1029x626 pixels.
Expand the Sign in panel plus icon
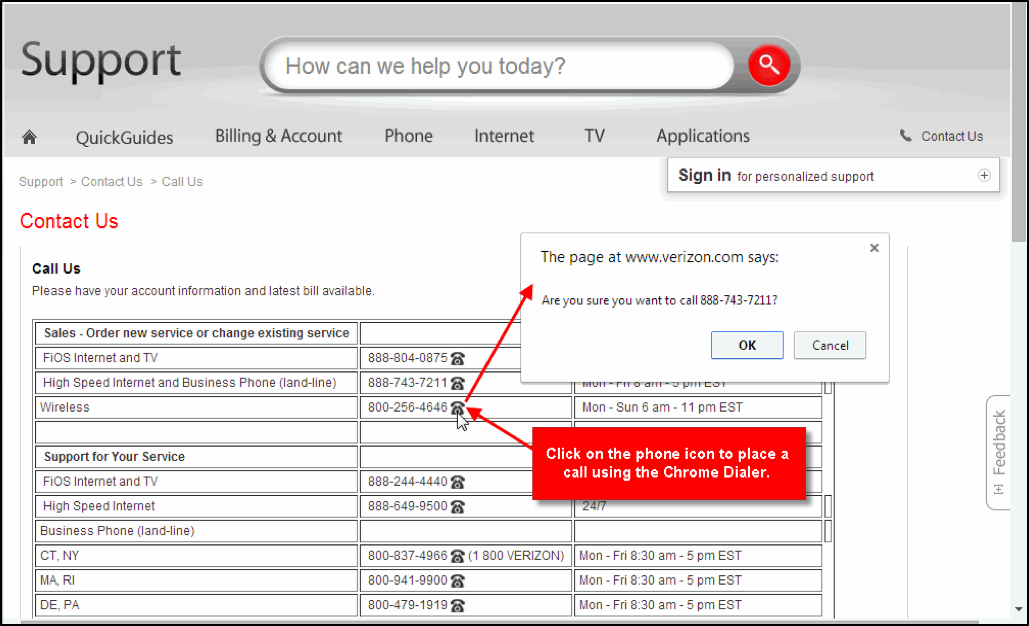pyautogui.click(x=984, y=175)
